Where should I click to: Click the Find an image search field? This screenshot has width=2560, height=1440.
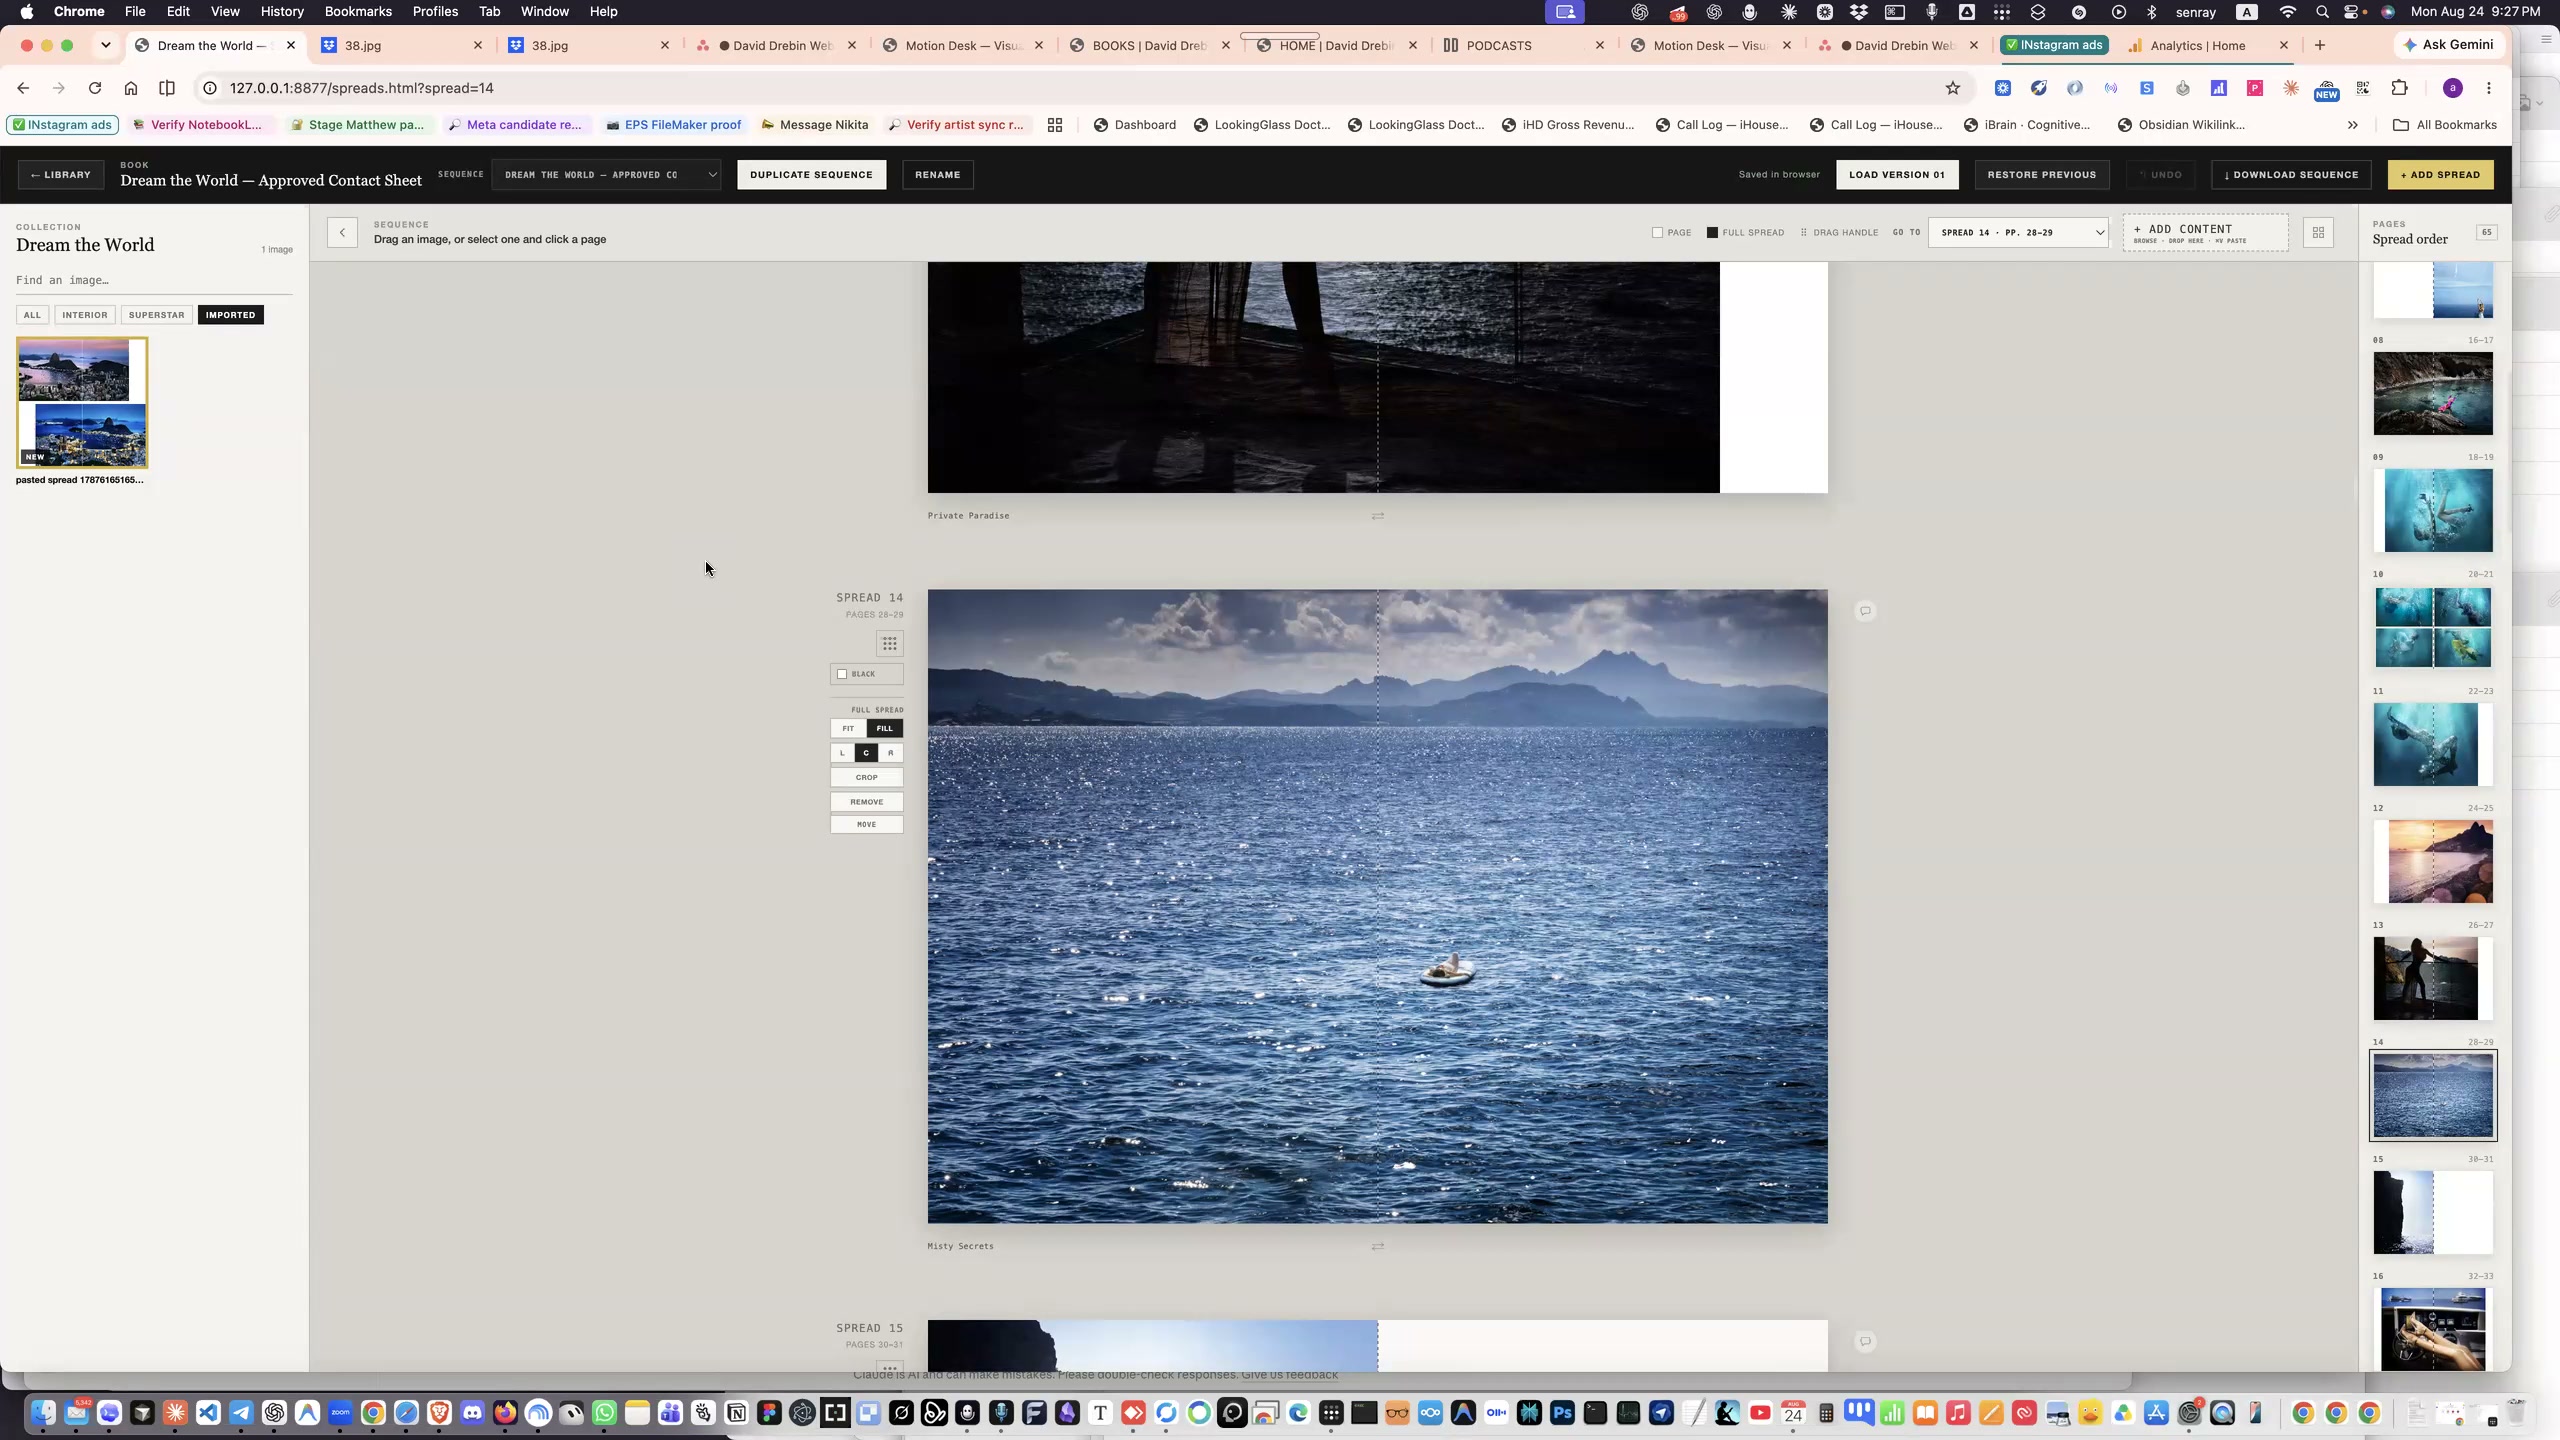pos(154,280)
